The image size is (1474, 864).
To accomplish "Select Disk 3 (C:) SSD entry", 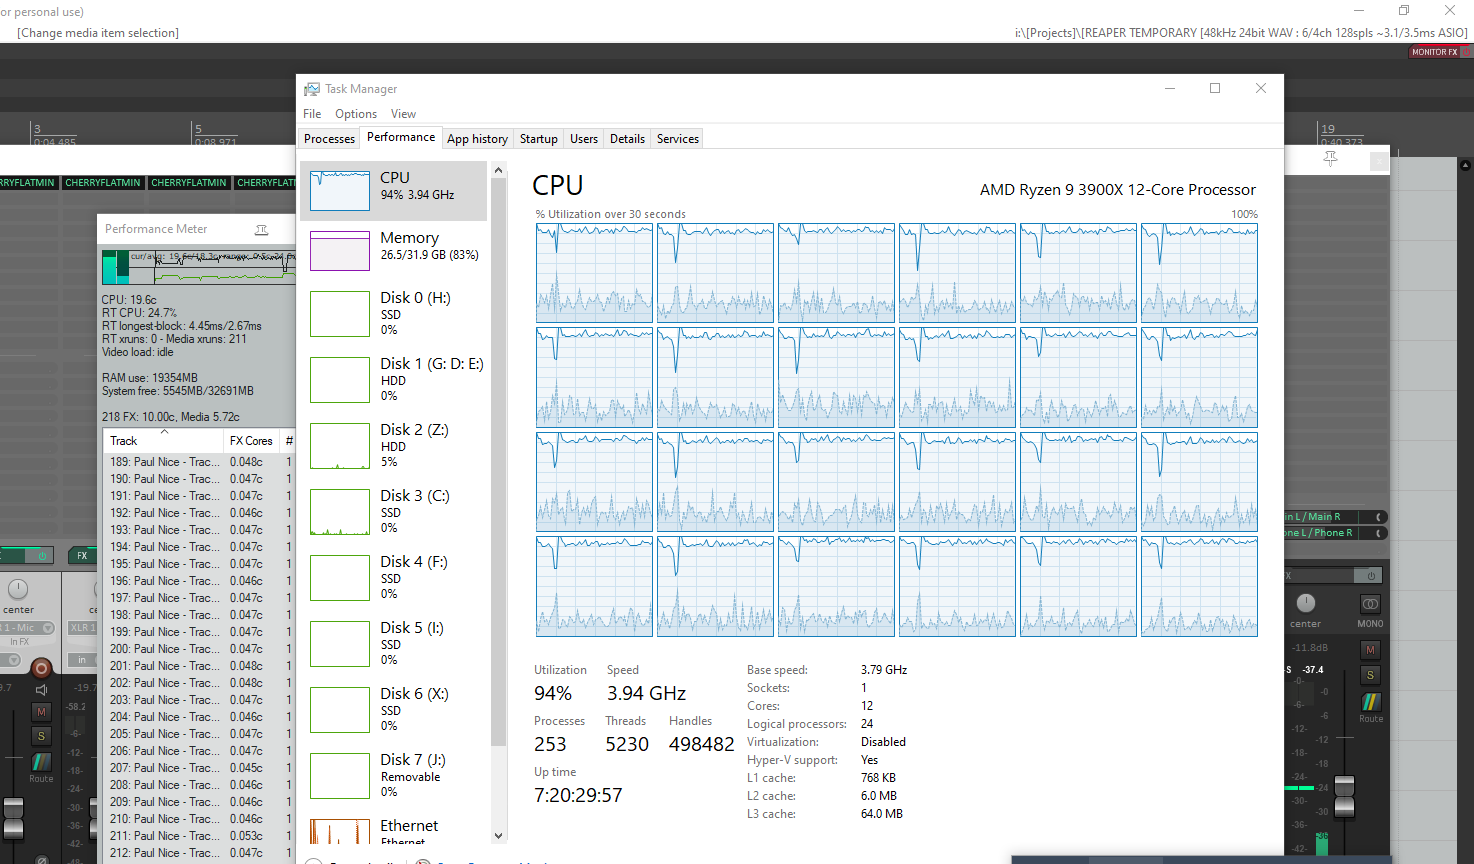I will [394, 511].
